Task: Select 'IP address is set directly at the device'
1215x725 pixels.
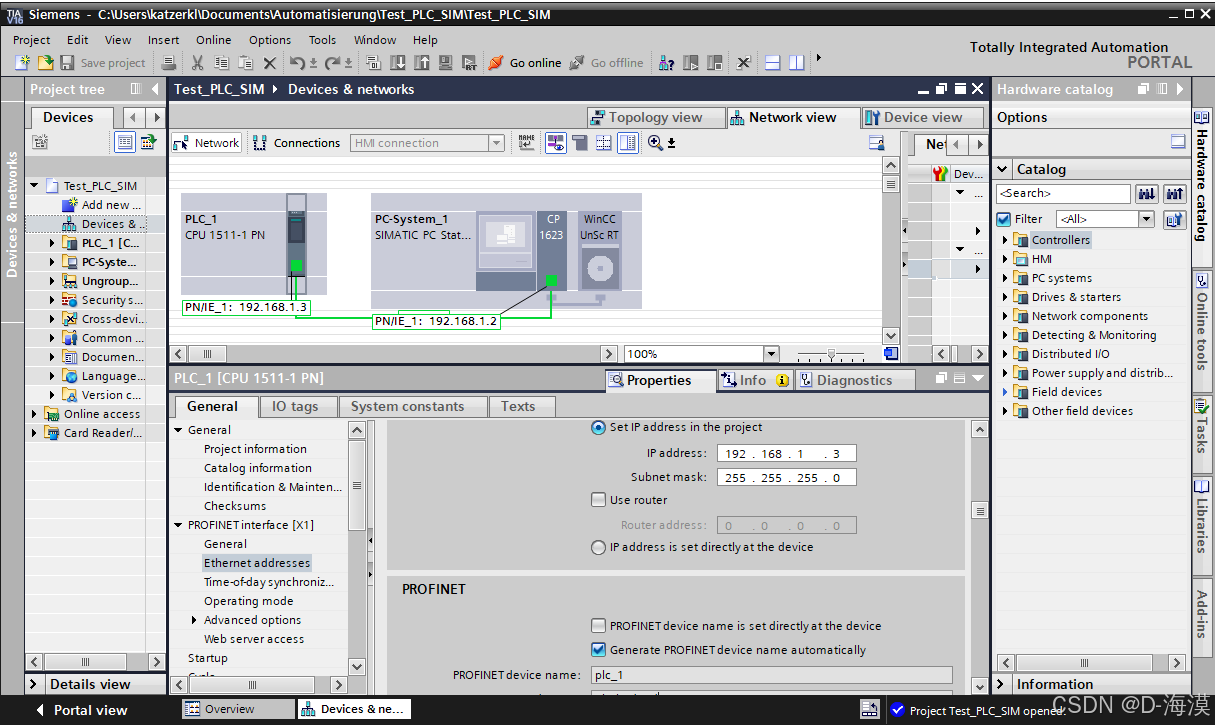Action: pyautogui.click(x=598, y=547)
